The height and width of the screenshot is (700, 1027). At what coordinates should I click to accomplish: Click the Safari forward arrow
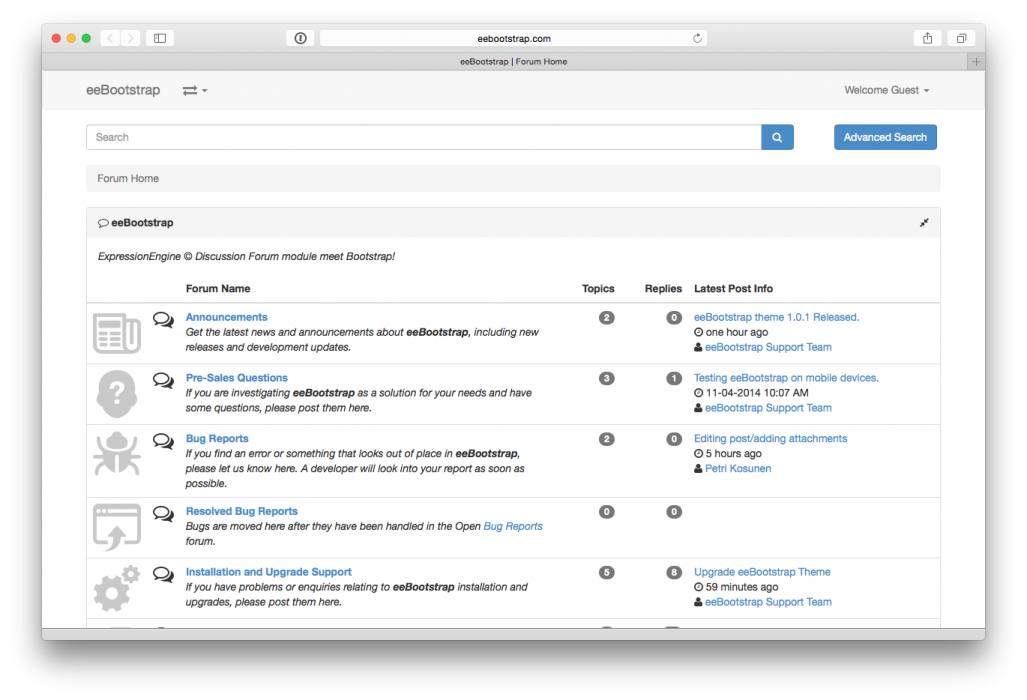(130, 39)
